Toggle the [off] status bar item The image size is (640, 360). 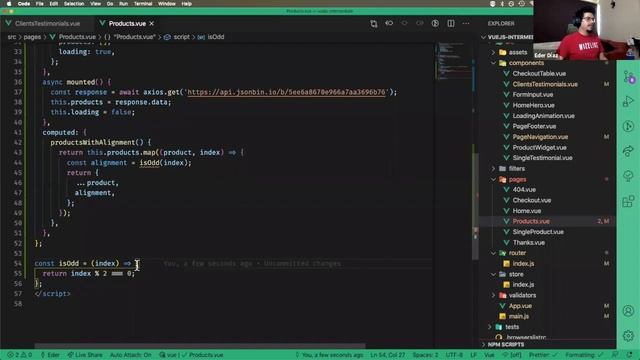click(512, 355)
